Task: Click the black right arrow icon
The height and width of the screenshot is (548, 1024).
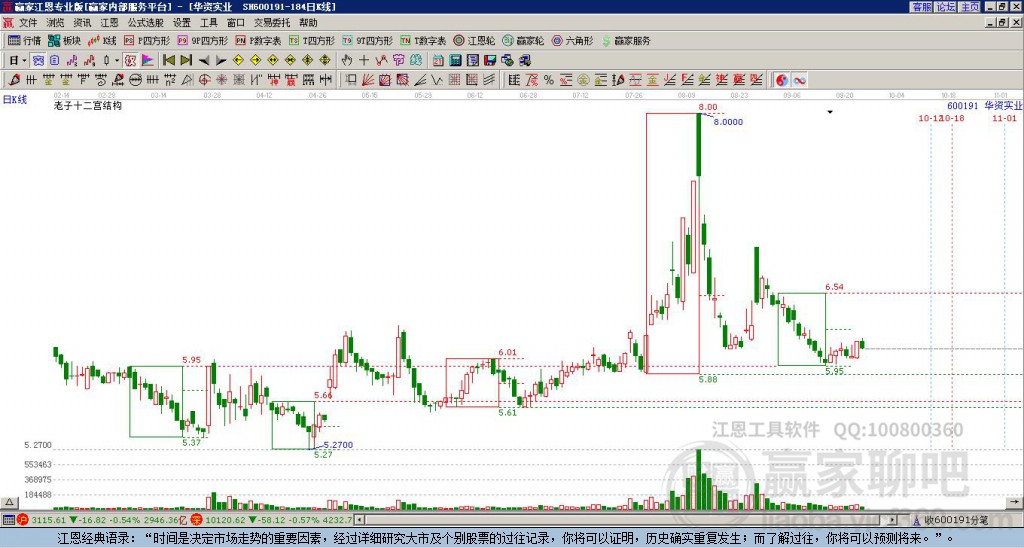Action: point(221,61)
